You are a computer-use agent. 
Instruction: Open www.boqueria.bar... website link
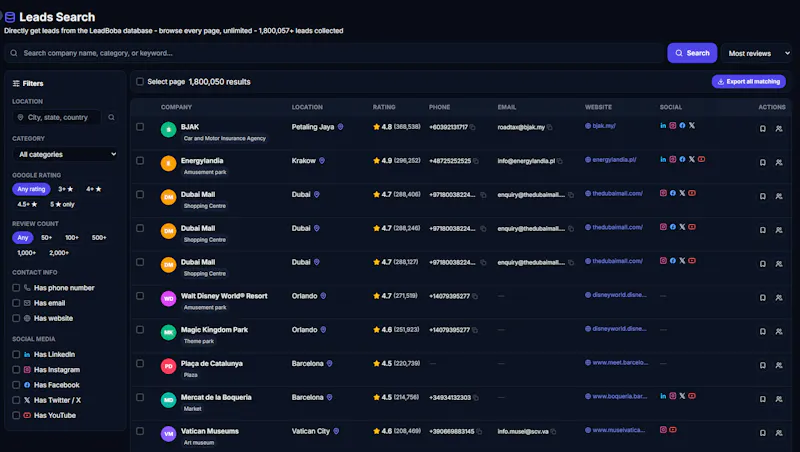[619, 396]
